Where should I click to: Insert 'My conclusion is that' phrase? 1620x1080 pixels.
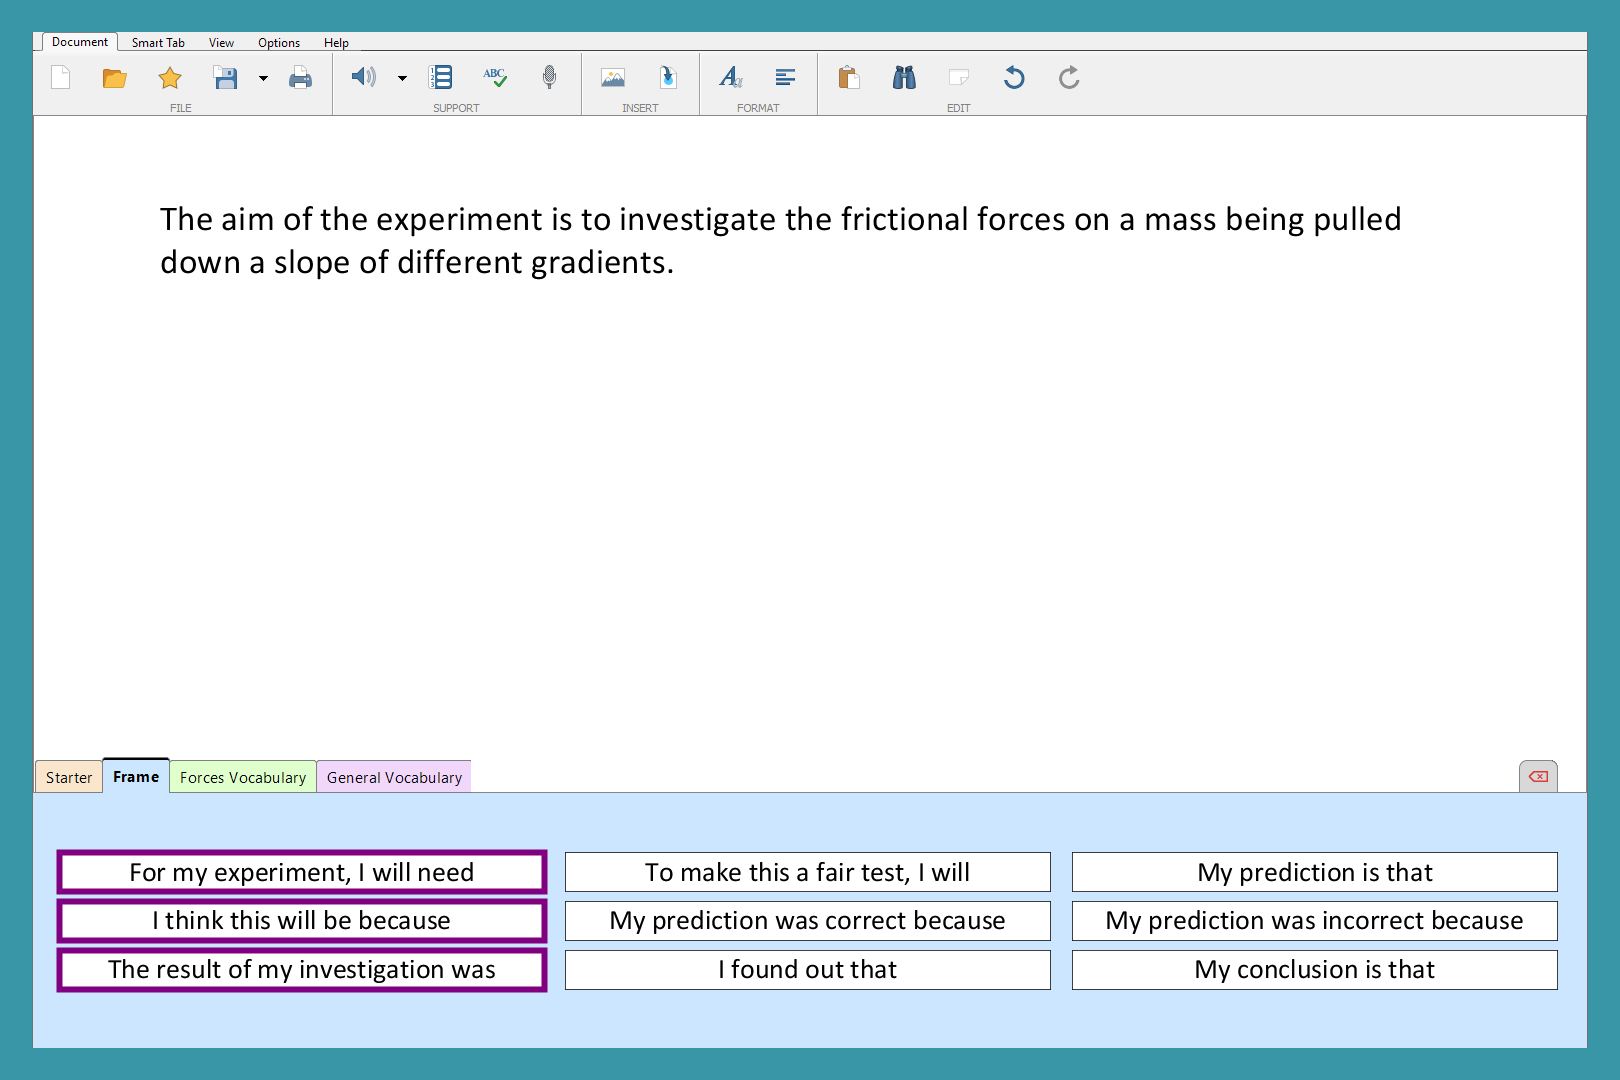pyautogui.click(x=1315, y=969)
